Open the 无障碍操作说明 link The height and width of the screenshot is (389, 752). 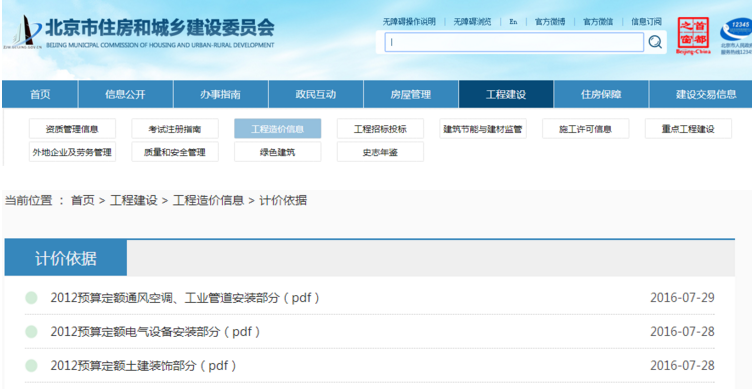click(x=409, y=22)
